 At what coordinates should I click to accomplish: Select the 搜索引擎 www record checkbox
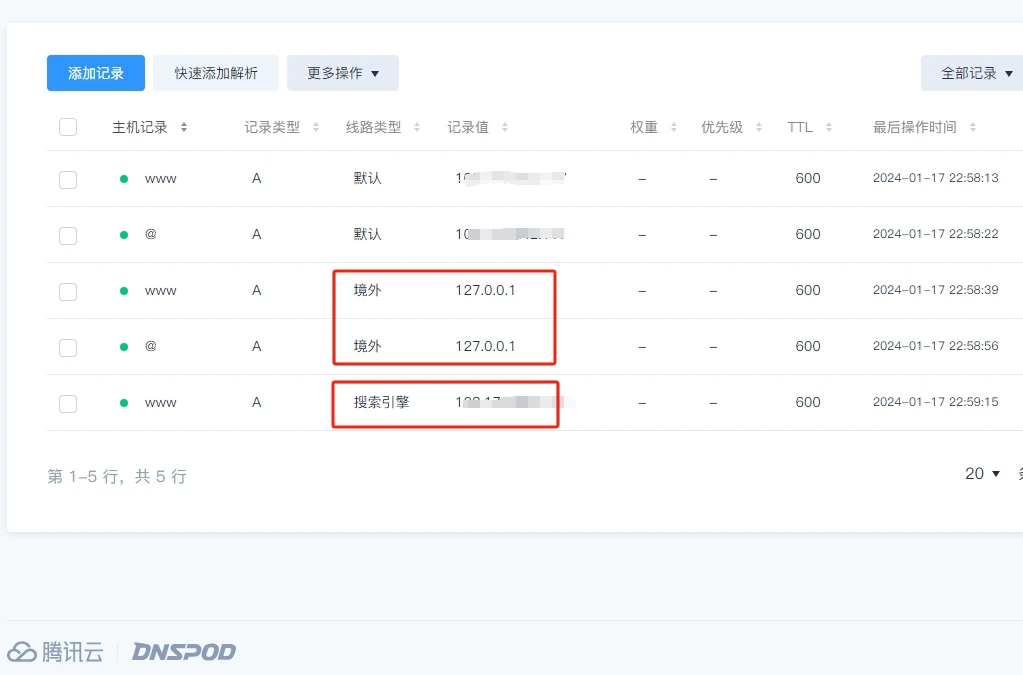coord(68,403)
